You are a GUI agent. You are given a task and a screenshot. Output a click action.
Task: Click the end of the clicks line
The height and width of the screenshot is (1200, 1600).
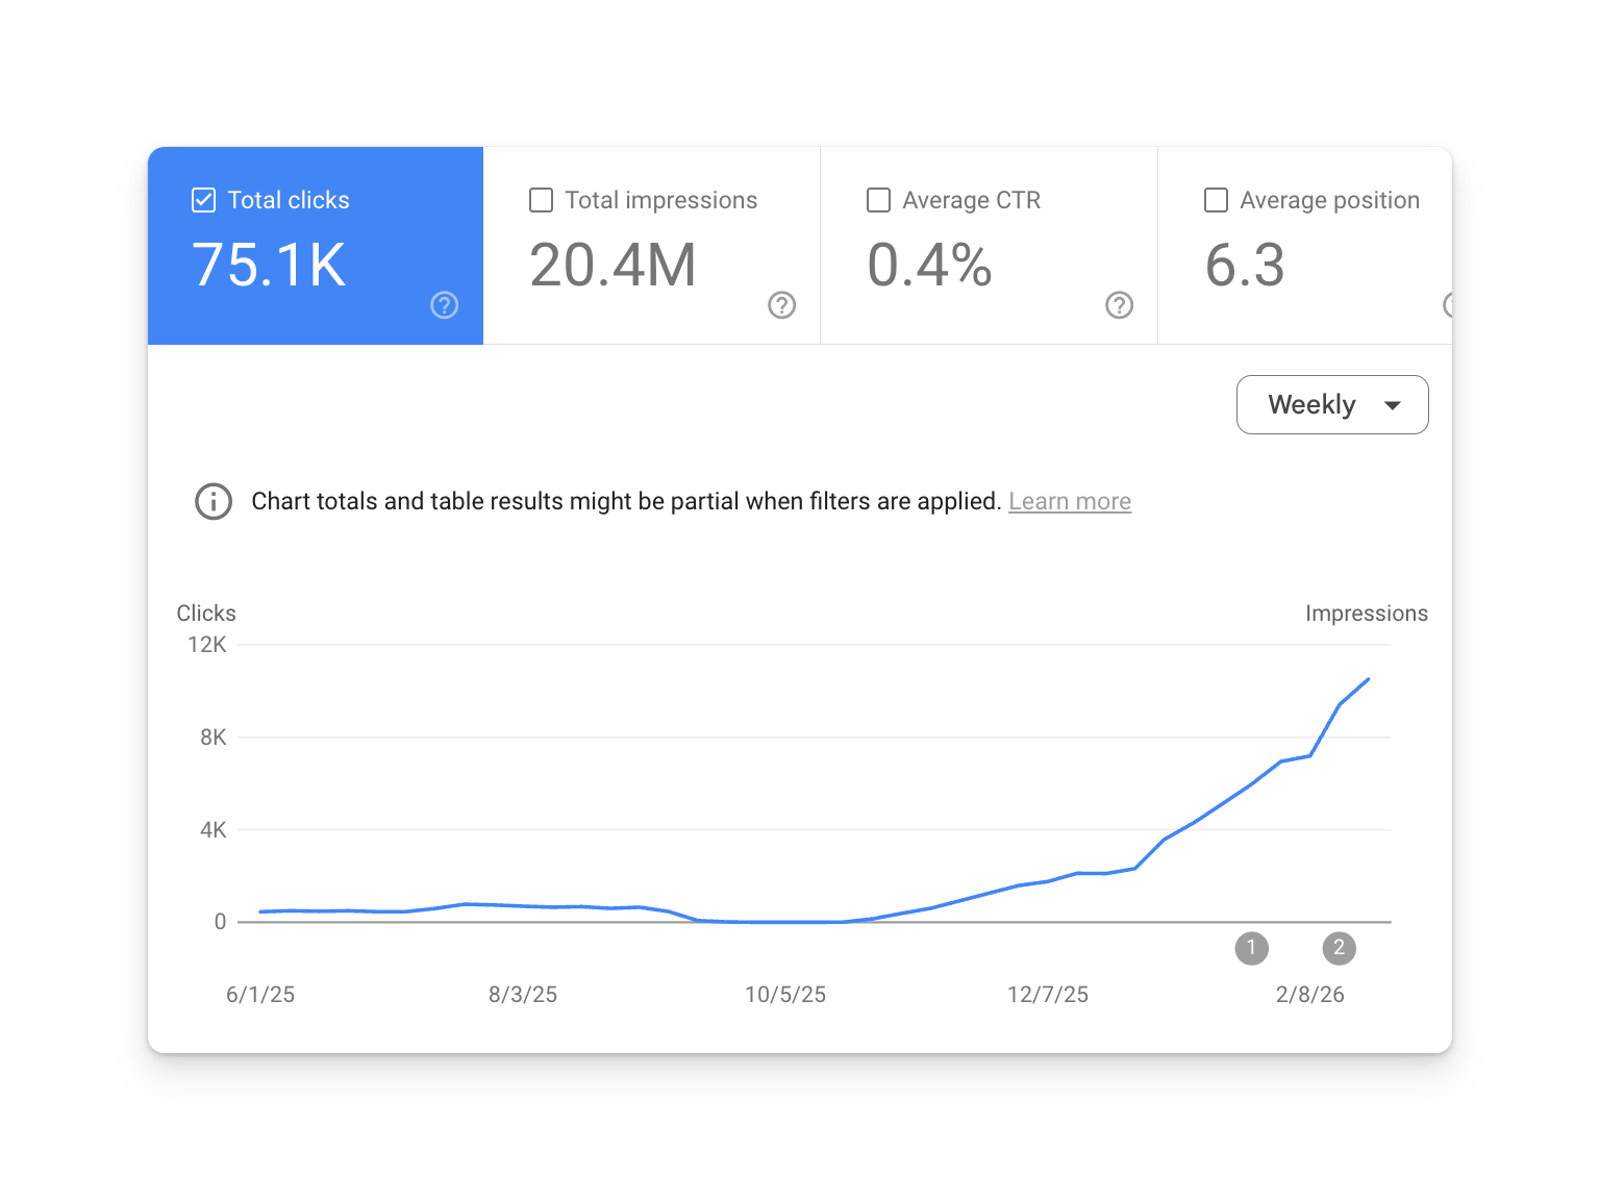[x=1367, y=680]
